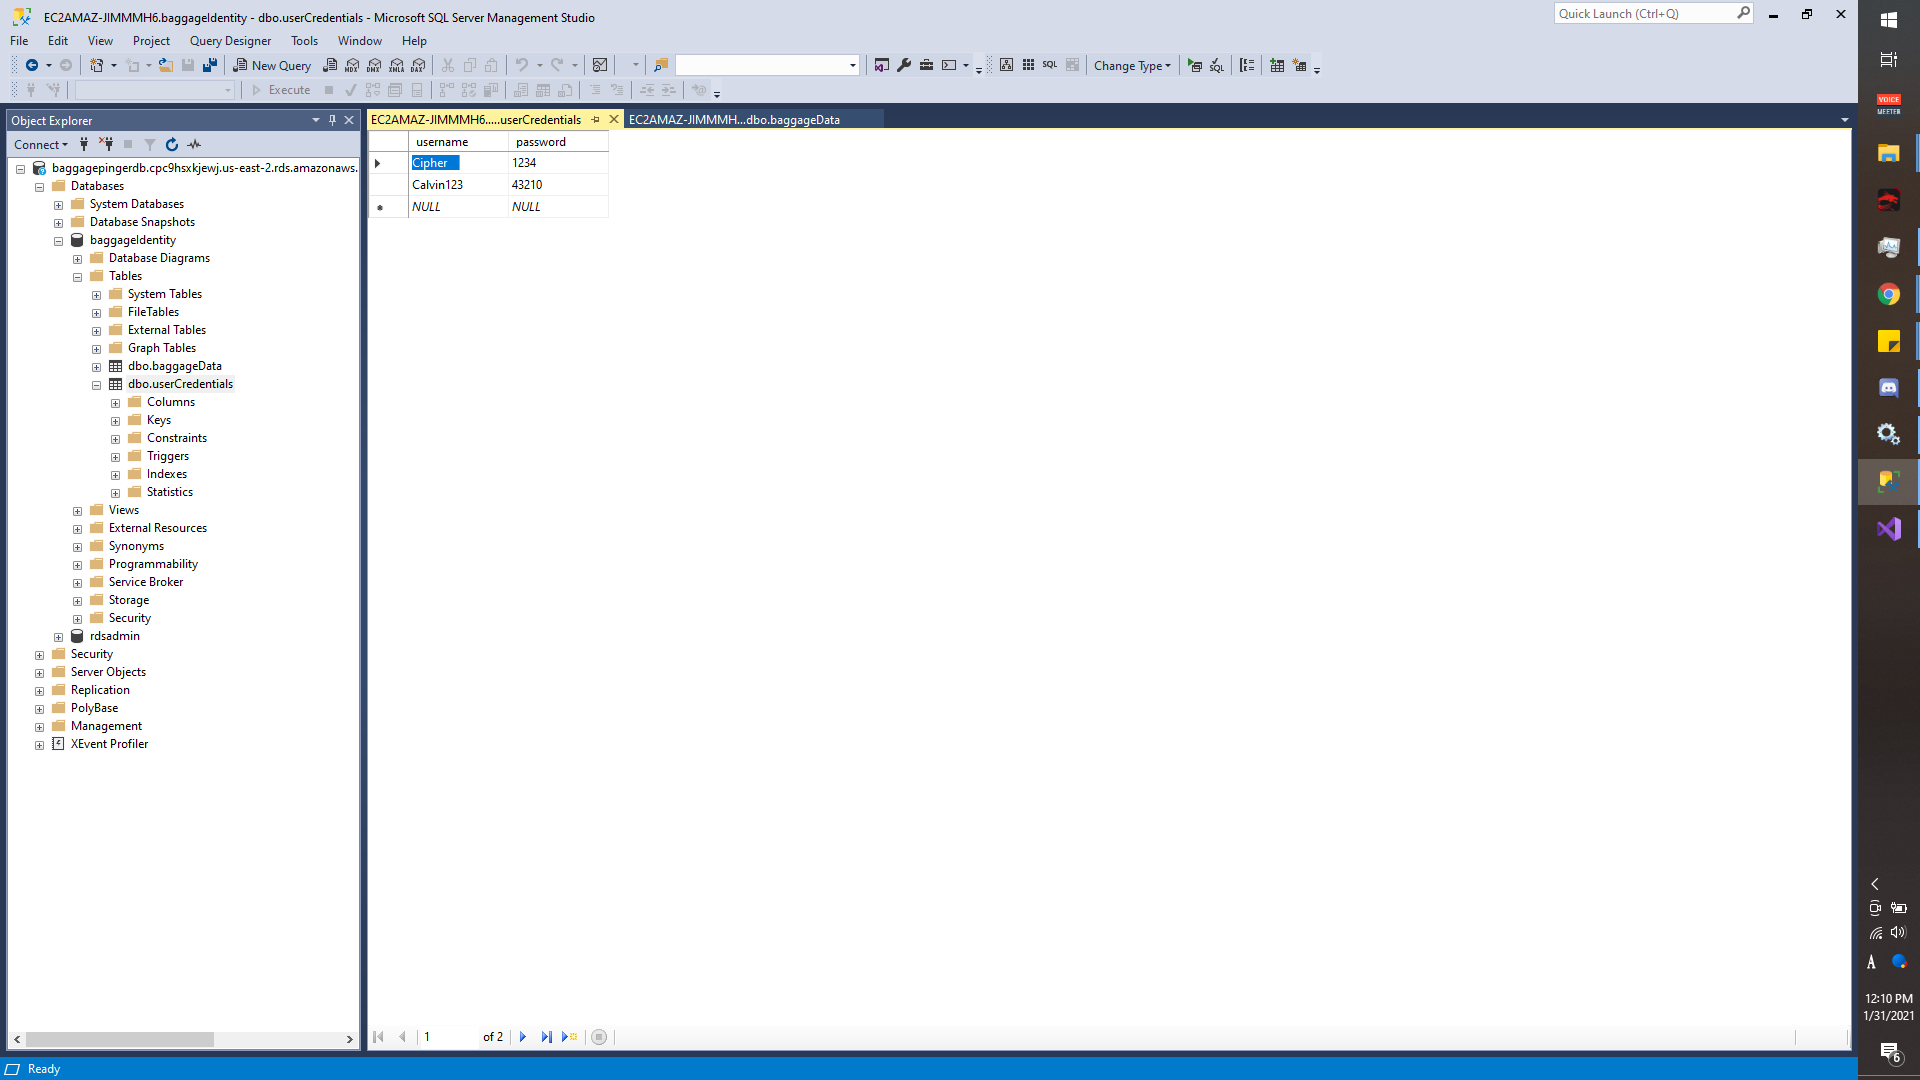Show the SQL pane icon

1049,65
